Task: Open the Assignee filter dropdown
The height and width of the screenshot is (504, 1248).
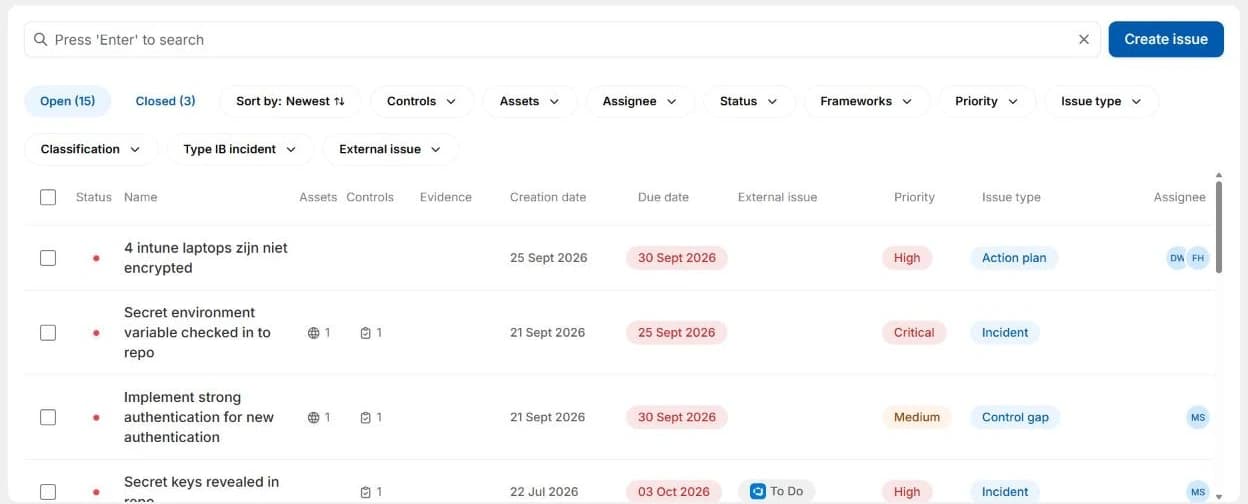Action: click(640, 101)
